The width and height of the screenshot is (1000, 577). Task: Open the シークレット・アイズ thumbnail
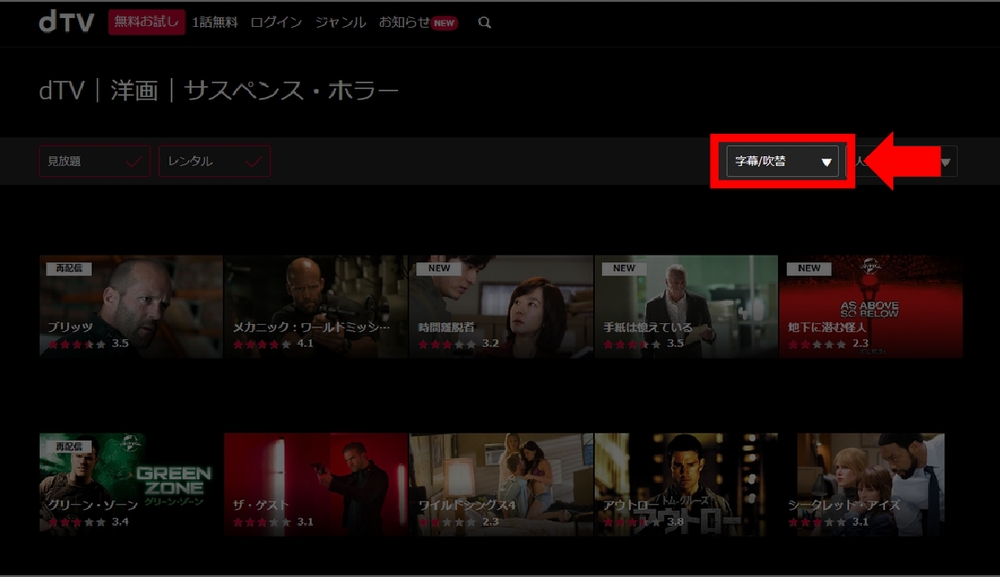pos(871,485)
